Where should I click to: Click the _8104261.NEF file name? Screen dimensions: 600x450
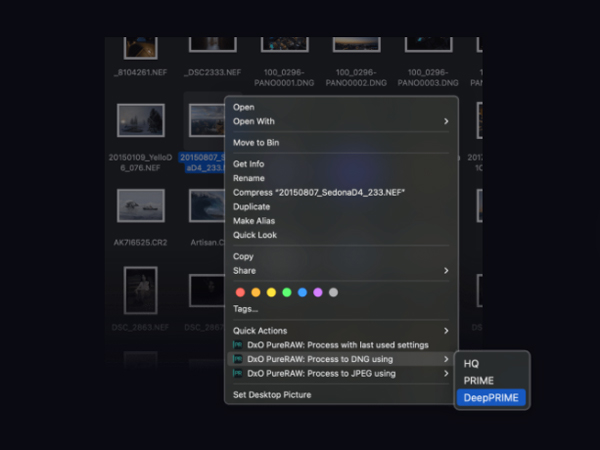coord(140,72)
